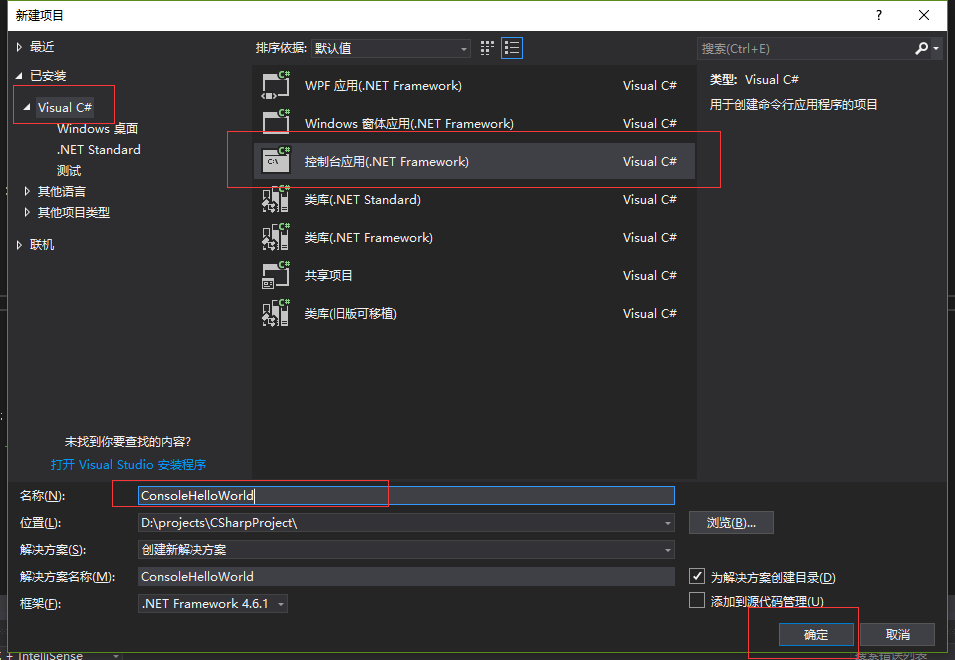Open Visual Studio installer link
This screenshot has width=955, height=660.
[x=128, y=465]
